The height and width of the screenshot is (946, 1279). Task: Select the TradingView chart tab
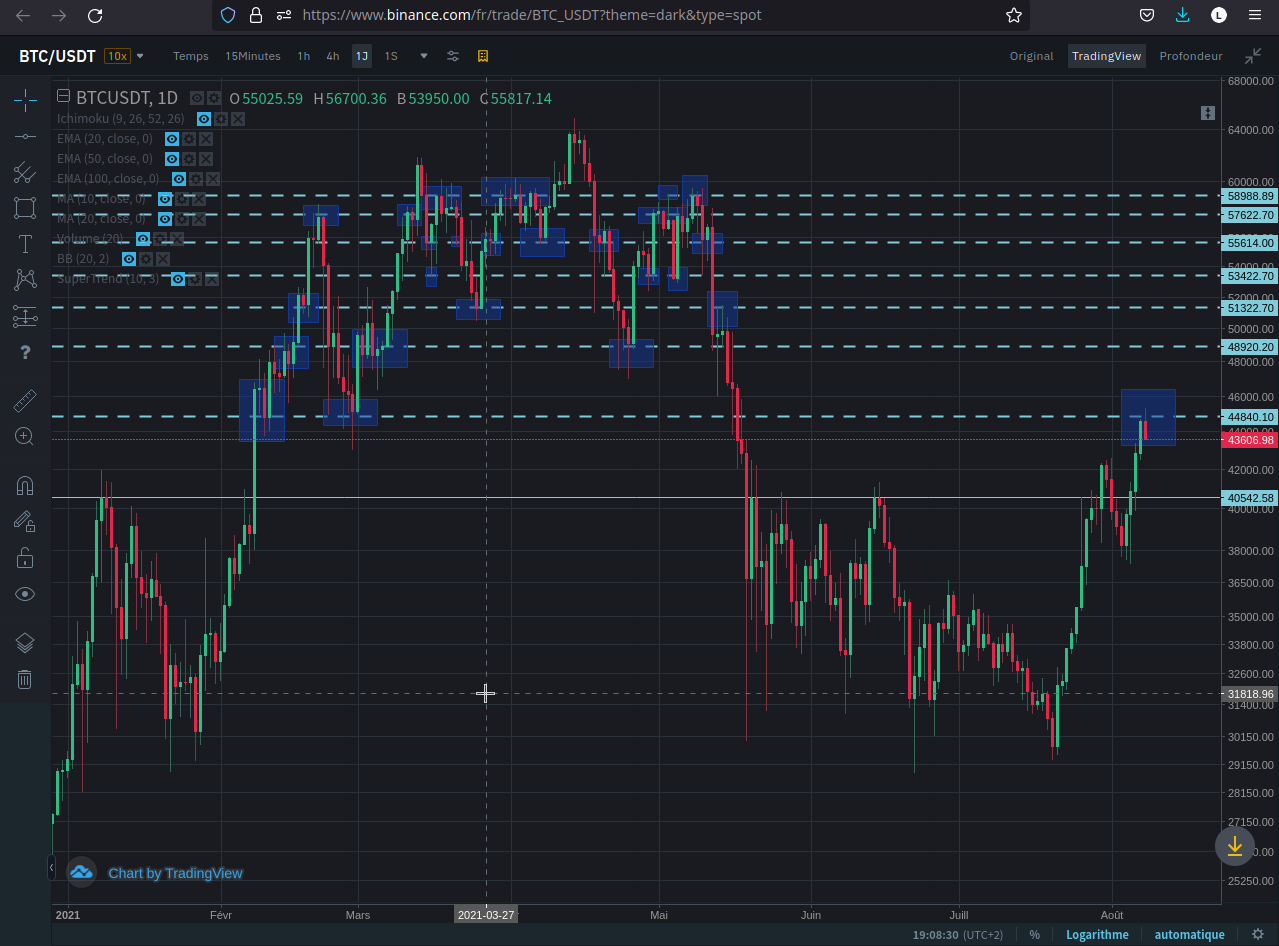pos(1106,56)
